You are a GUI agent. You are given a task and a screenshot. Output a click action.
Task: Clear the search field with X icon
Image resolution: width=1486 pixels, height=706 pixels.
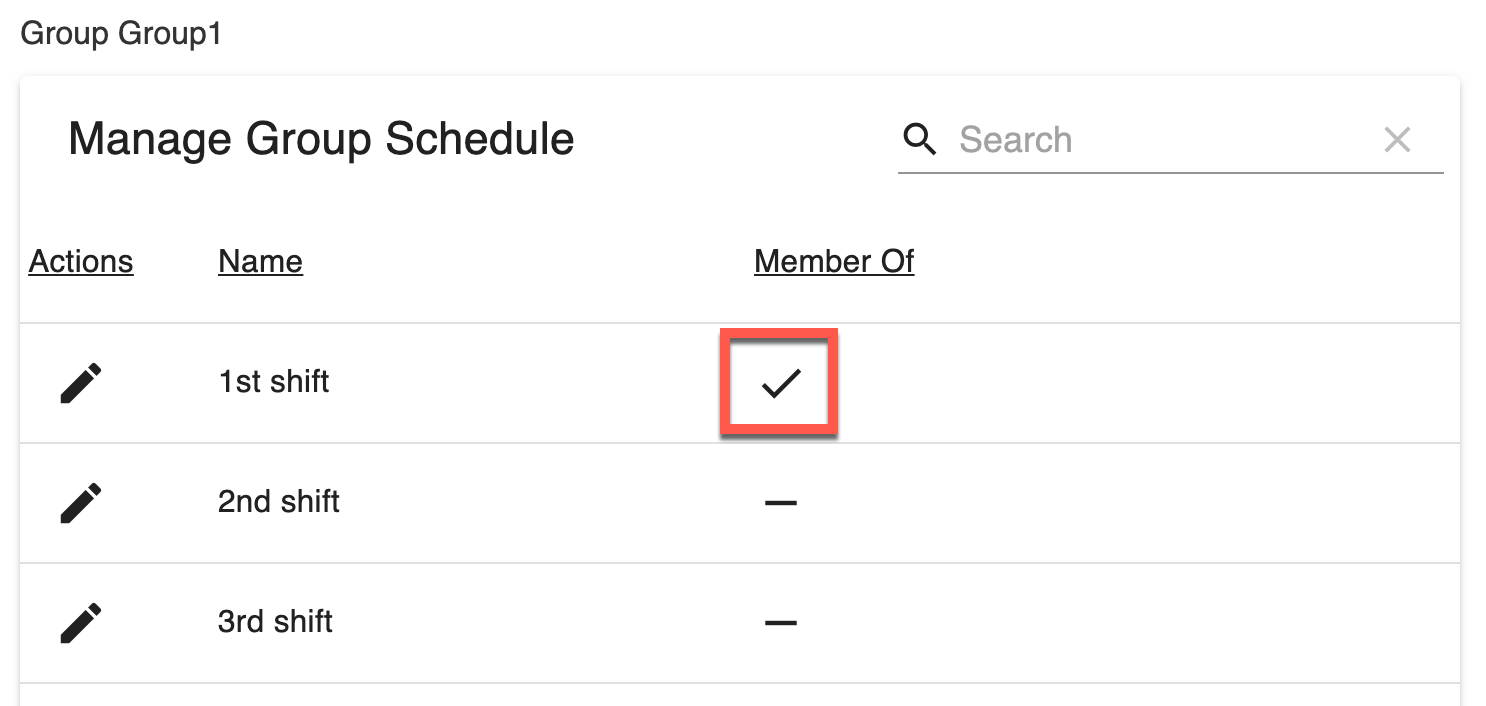[1397, 139]
